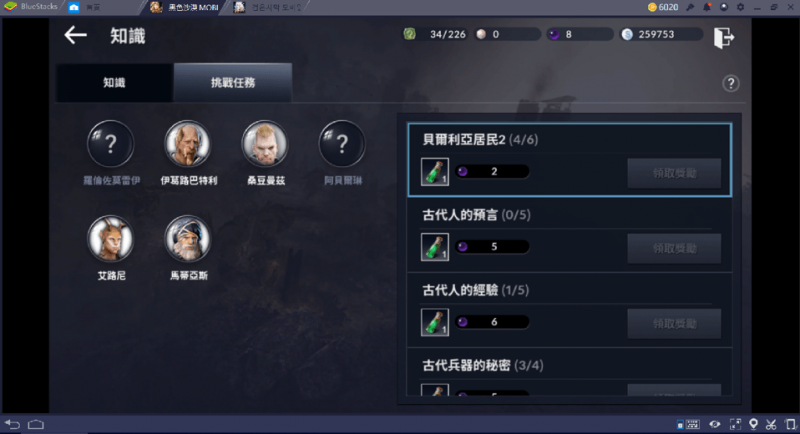Open the exit door icon at top right
Viewport: 800px width, 434px height.
tap(723, 37)
